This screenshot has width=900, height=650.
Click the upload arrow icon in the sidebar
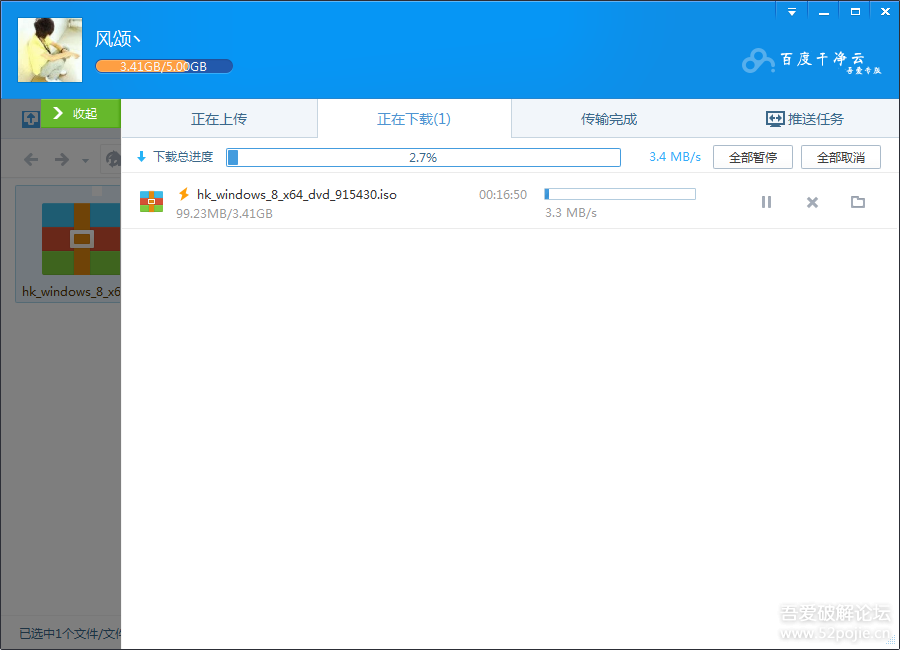coord(30,118)
